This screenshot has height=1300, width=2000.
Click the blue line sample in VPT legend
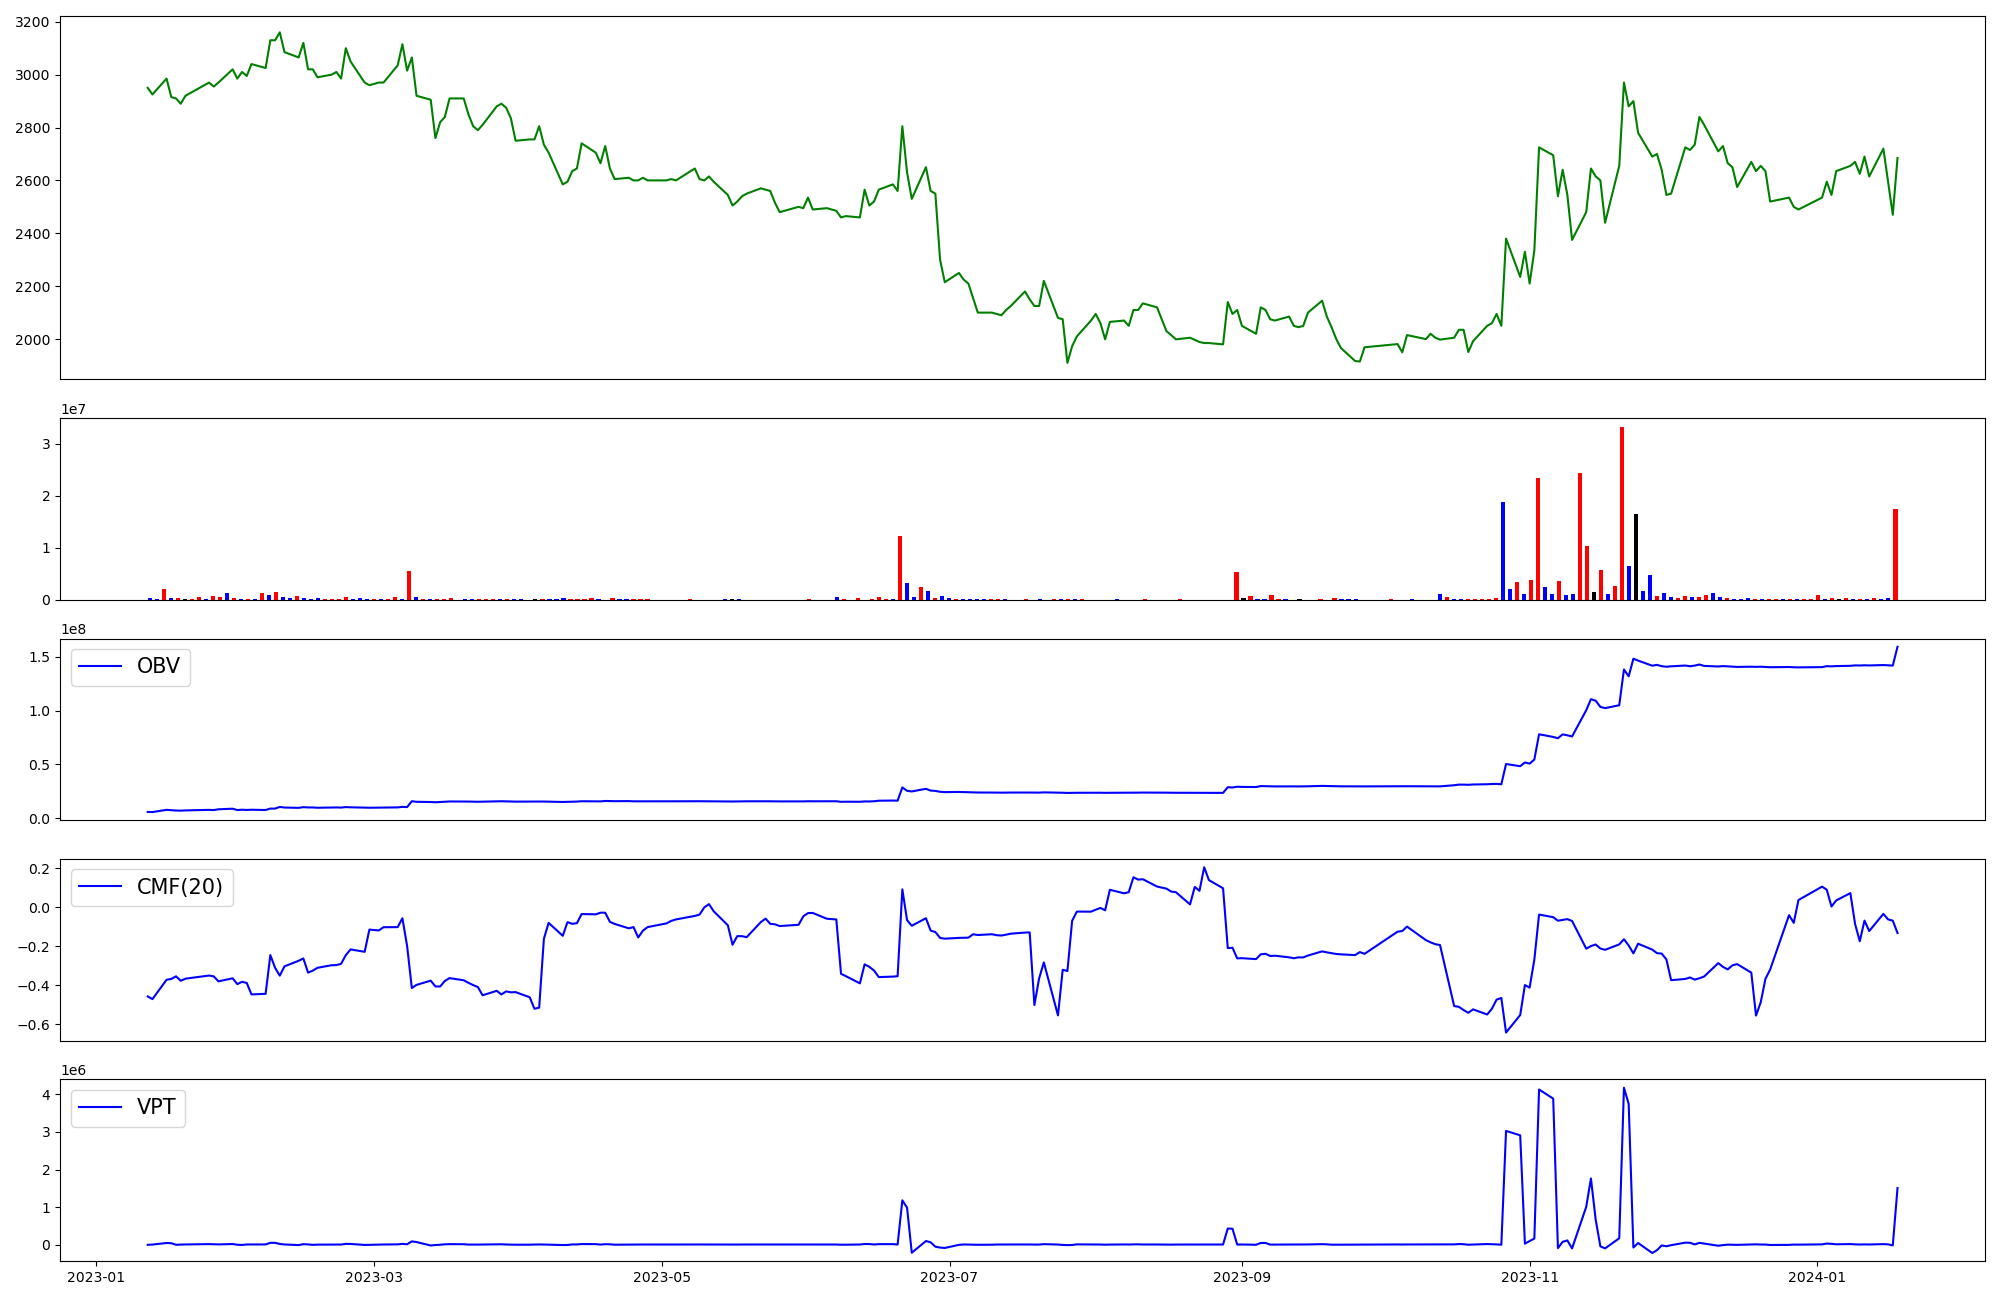[100, 1107]
